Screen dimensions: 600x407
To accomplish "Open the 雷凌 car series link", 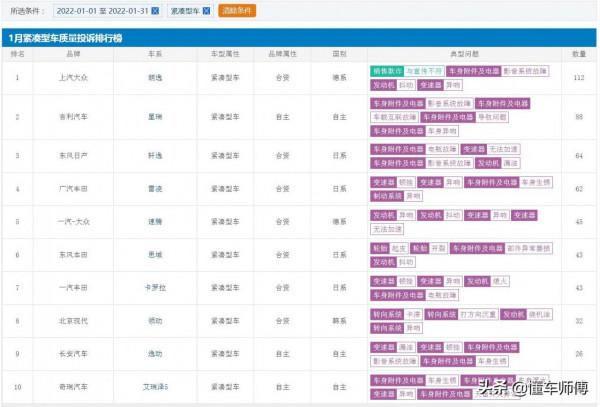I will 155,189.
